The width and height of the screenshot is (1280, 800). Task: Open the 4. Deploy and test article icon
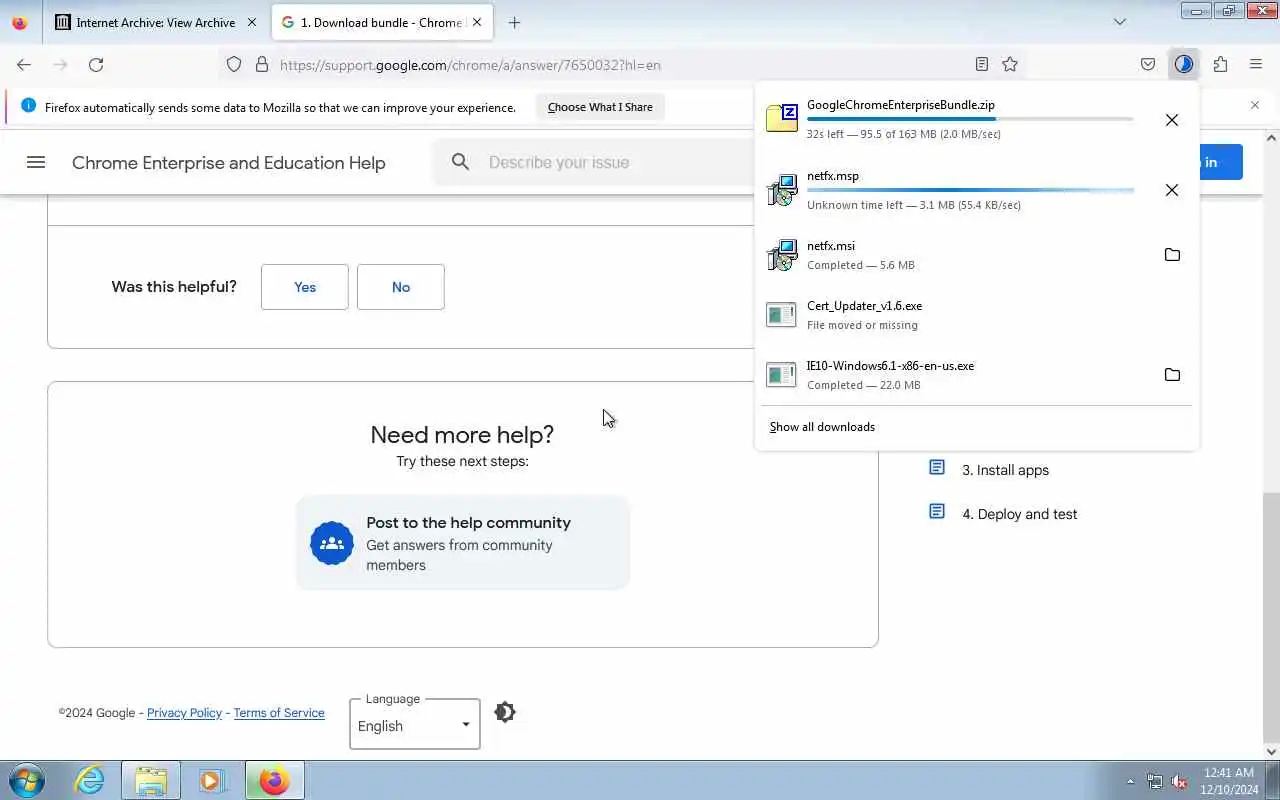coord(937,512)
